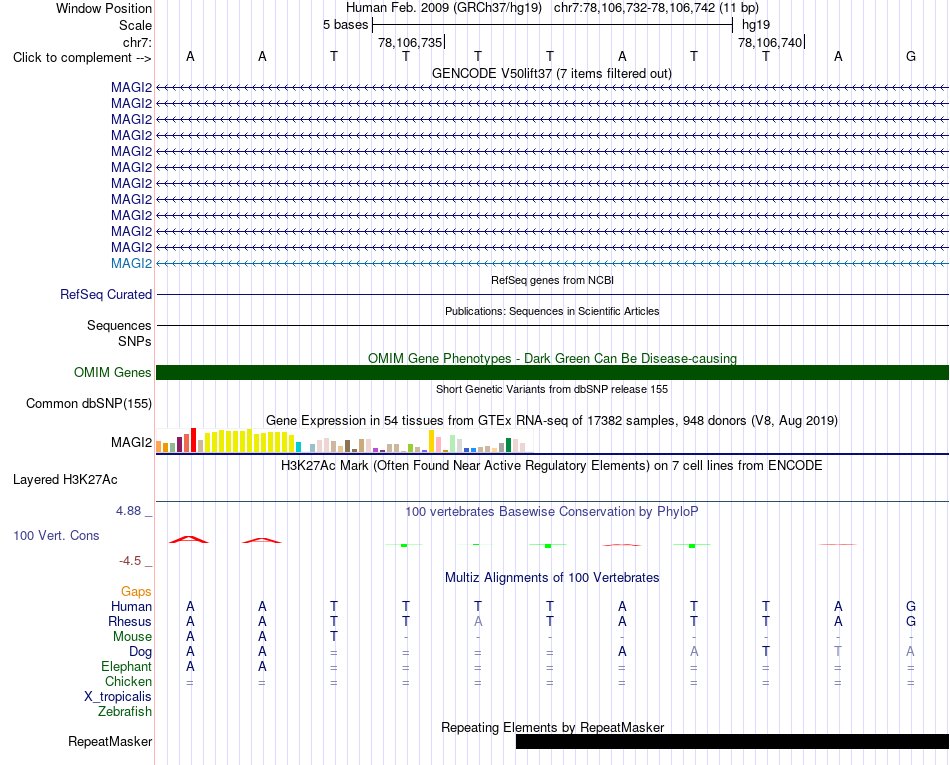Click the 78,106,735 ruler position
Image resolution: width=950 pixels, height=765 pixels.
click(410, 42)
